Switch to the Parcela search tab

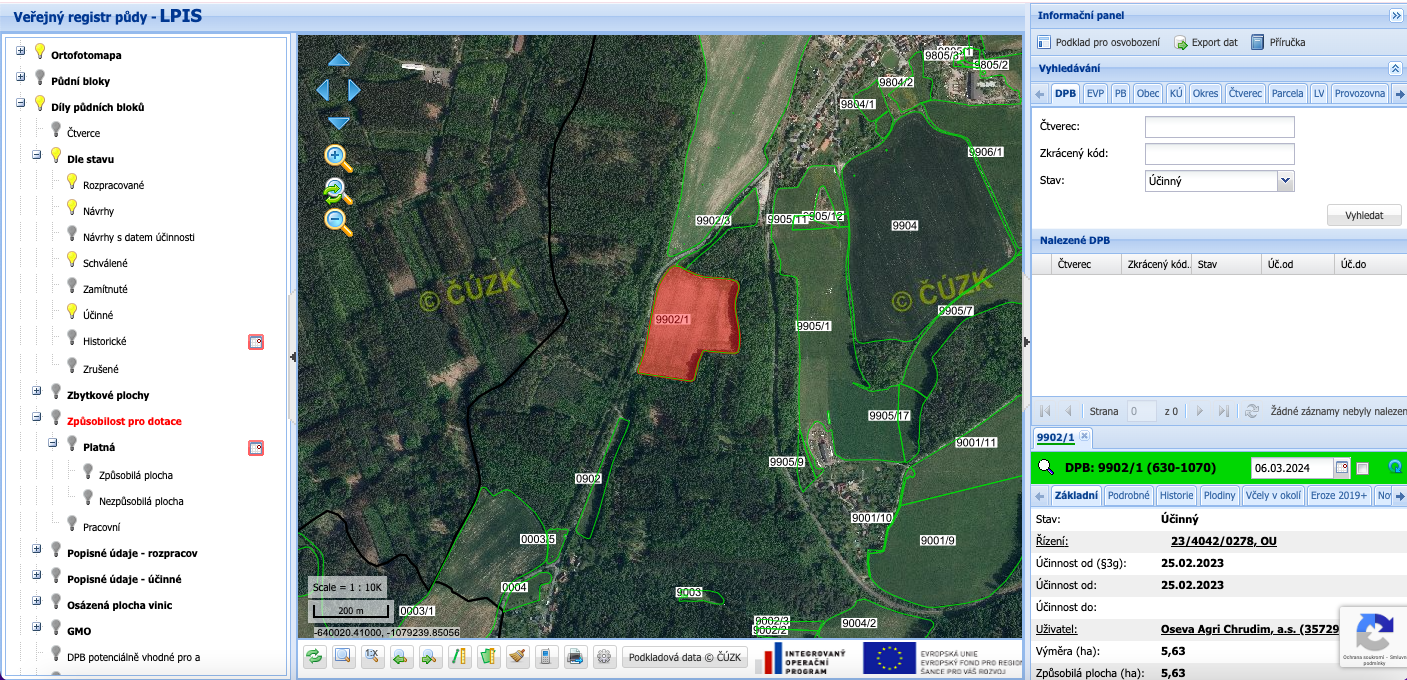tap(1287, 93)
